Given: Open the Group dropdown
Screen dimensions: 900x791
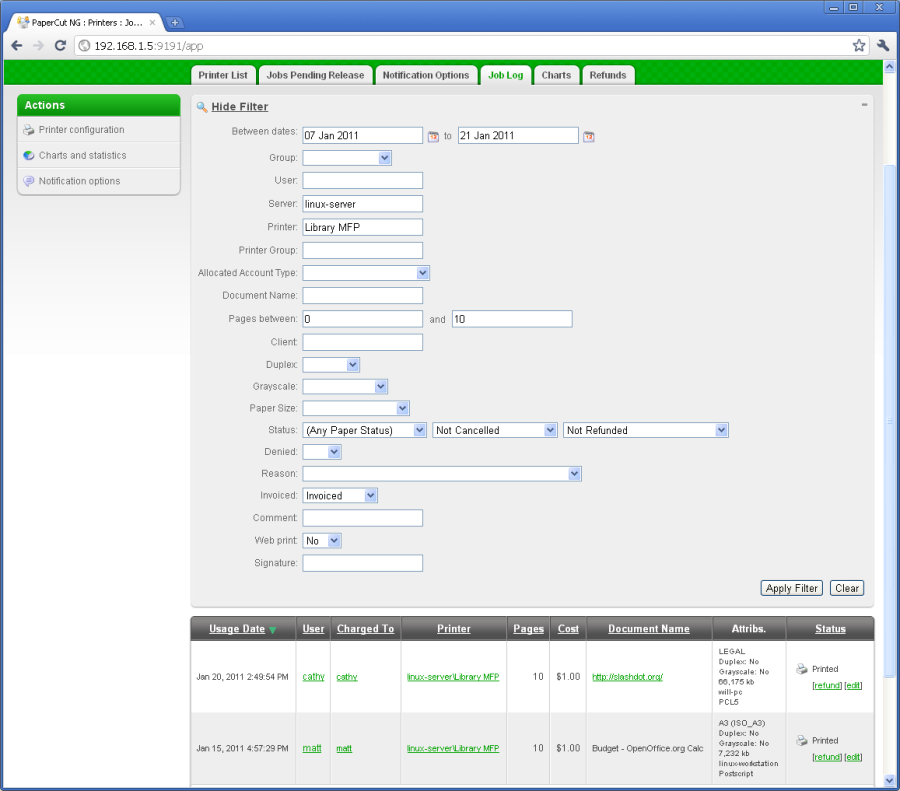Looking at the screenshot, I should point(347,158).
